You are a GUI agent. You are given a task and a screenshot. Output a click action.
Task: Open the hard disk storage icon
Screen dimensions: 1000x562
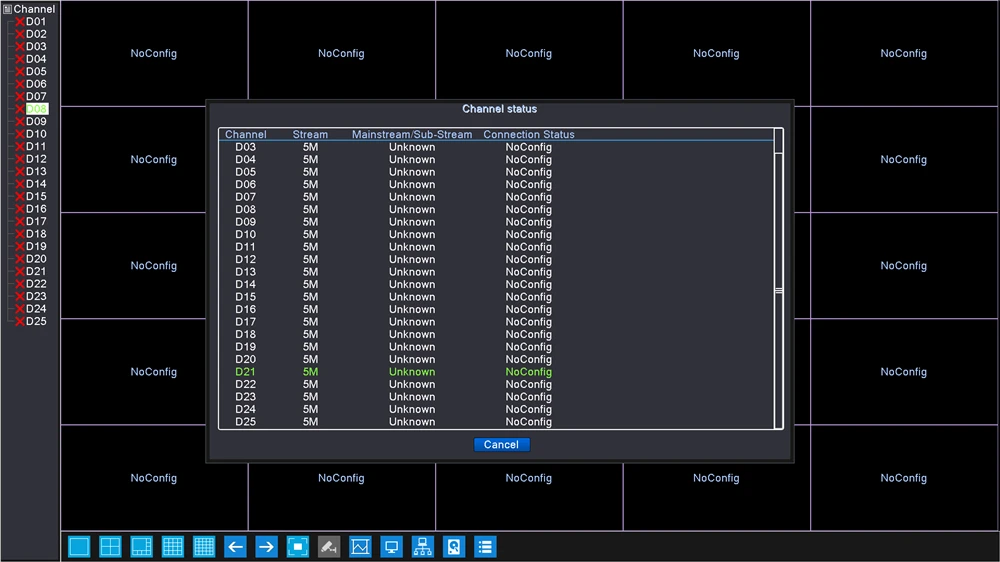point(454,547)
